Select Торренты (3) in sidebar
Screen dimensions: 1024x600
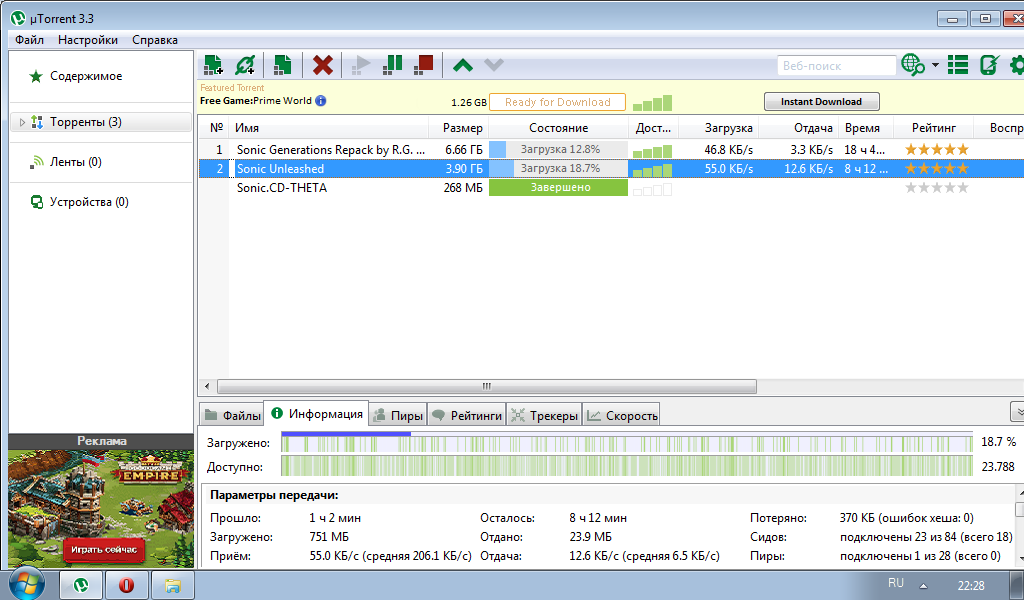tap(101, 122)
